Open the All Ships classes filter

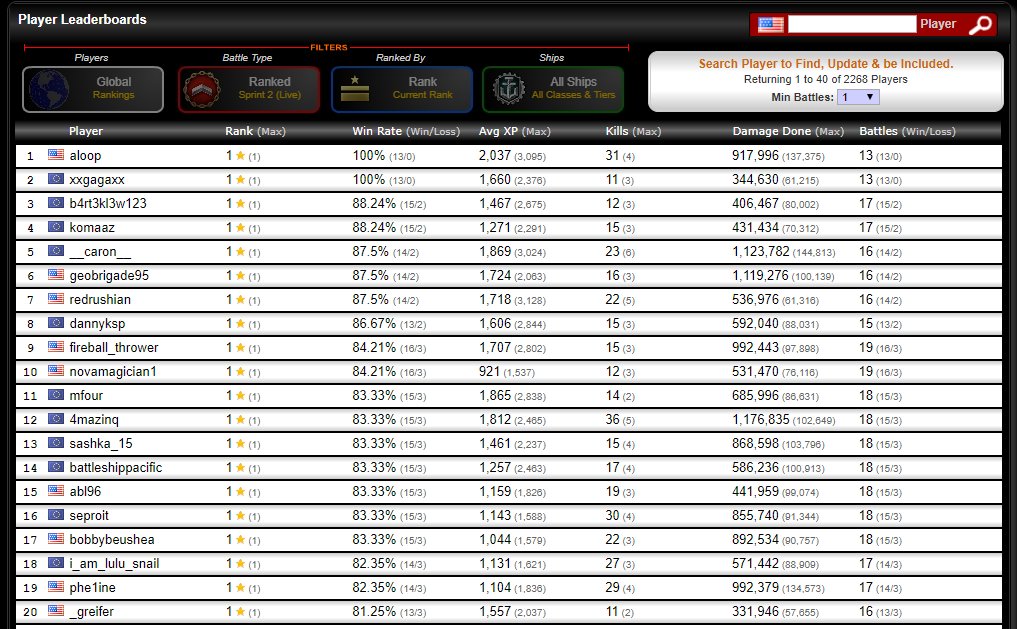click(553, 89)
